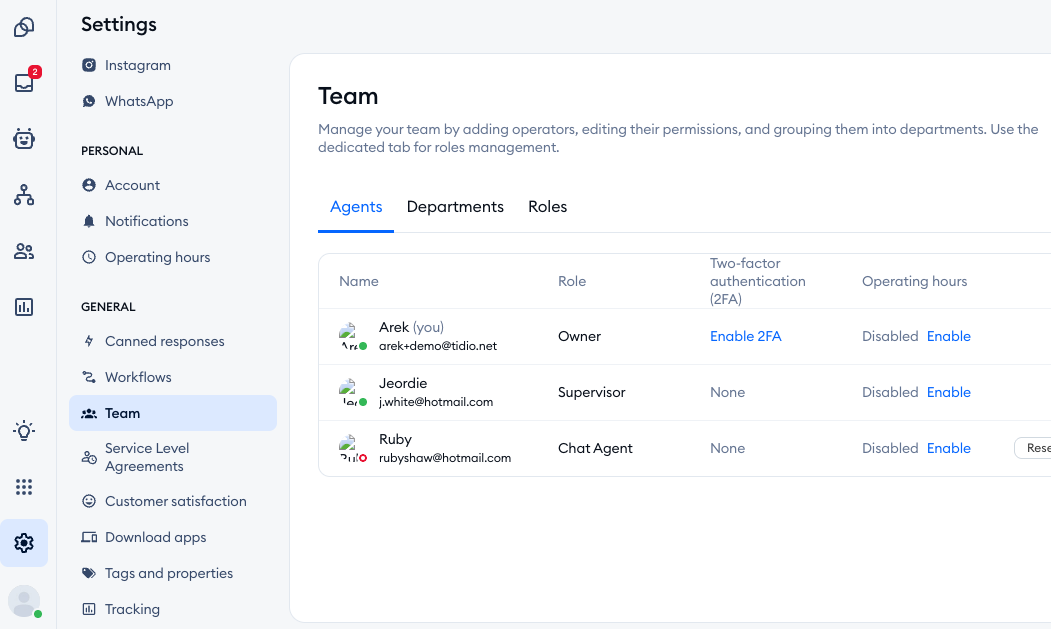Open the apps grid icon
This screenshot has height=629, width=1051.
(x=24, y=487)
